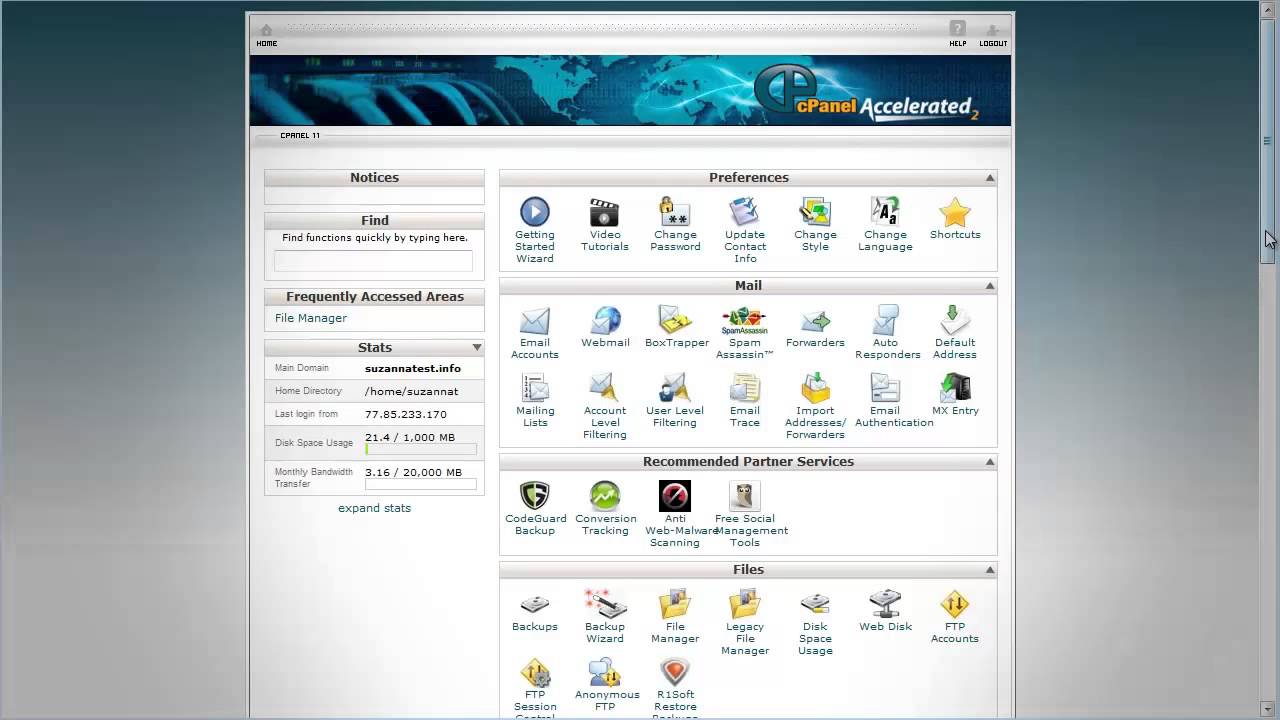Open mail Forwarders

point(815,326)
